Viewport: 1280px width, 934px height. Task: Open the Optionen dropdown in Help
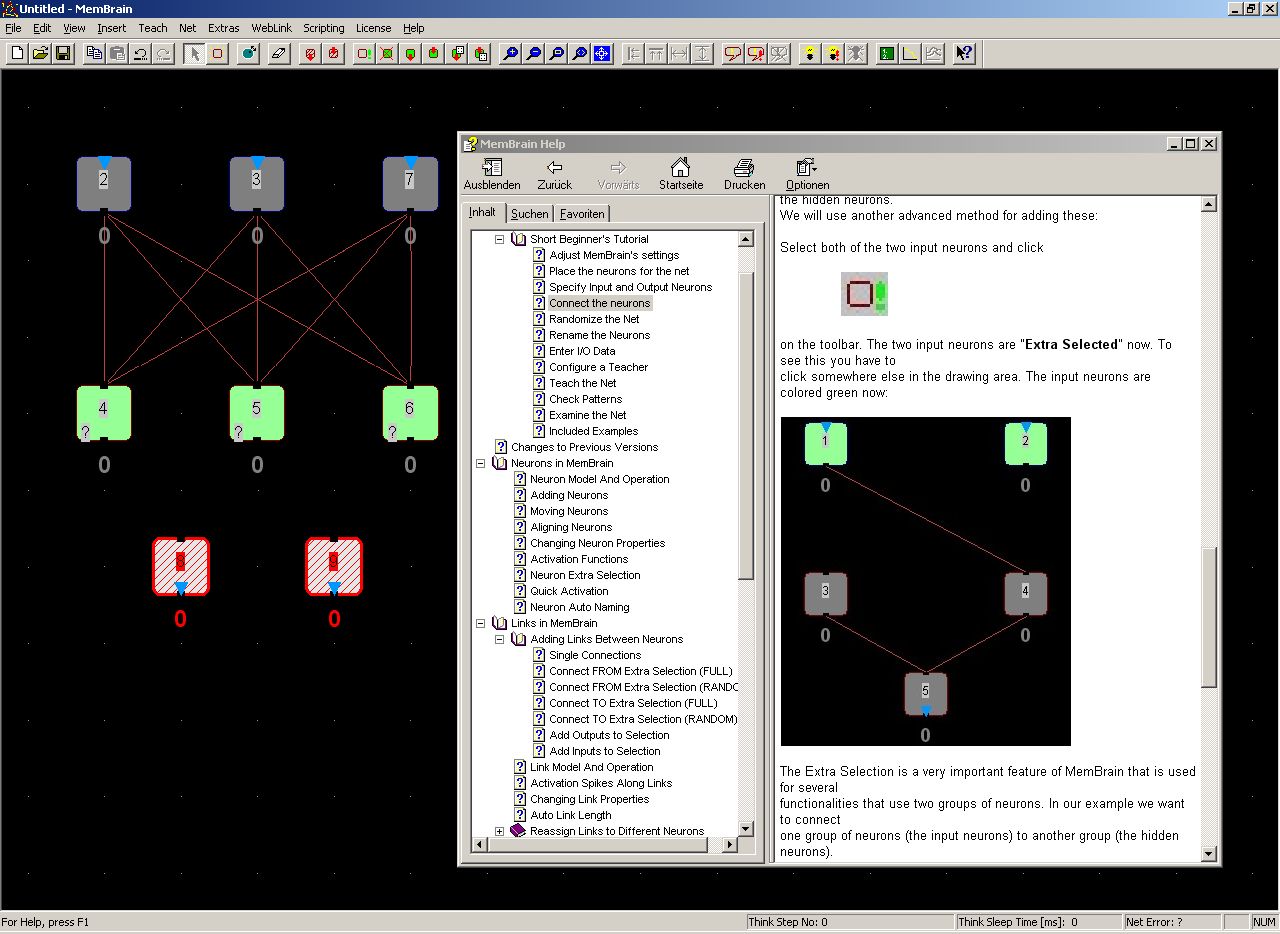[807, 174]
